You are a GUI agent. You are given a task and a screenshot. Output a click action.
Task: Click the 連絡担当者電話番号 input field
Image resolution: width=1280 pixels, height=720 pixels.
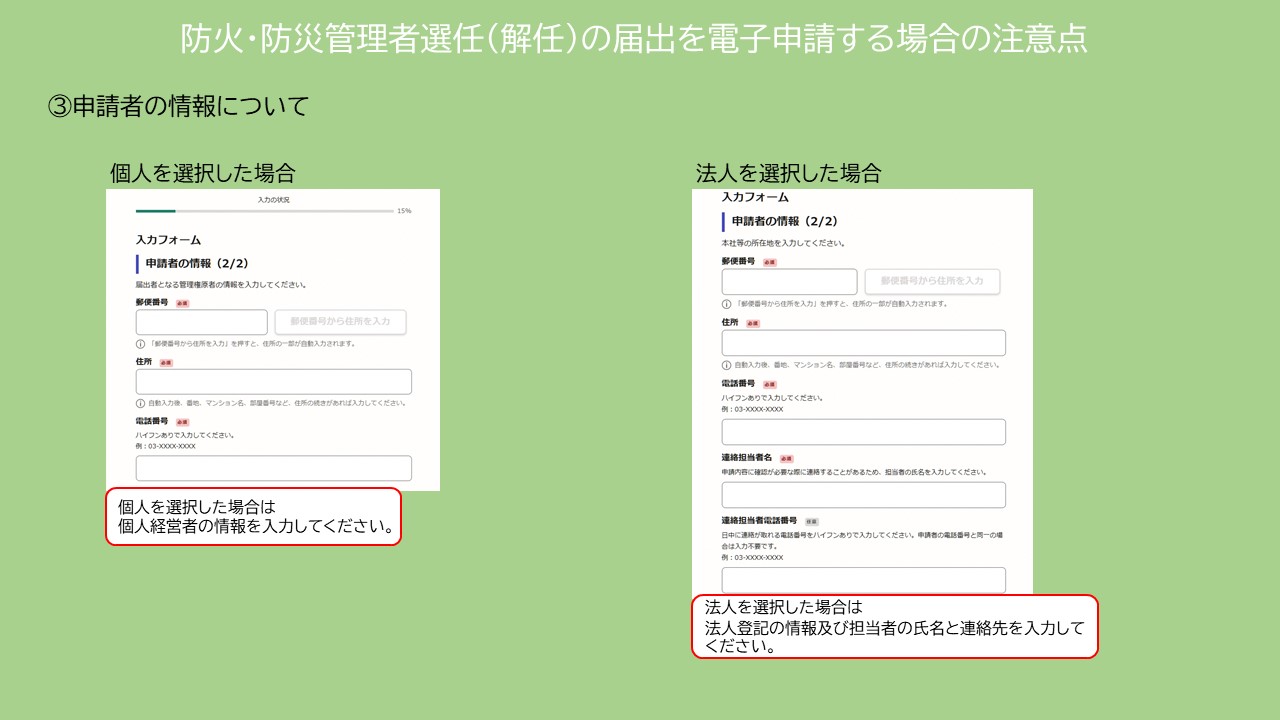[863, 580]
